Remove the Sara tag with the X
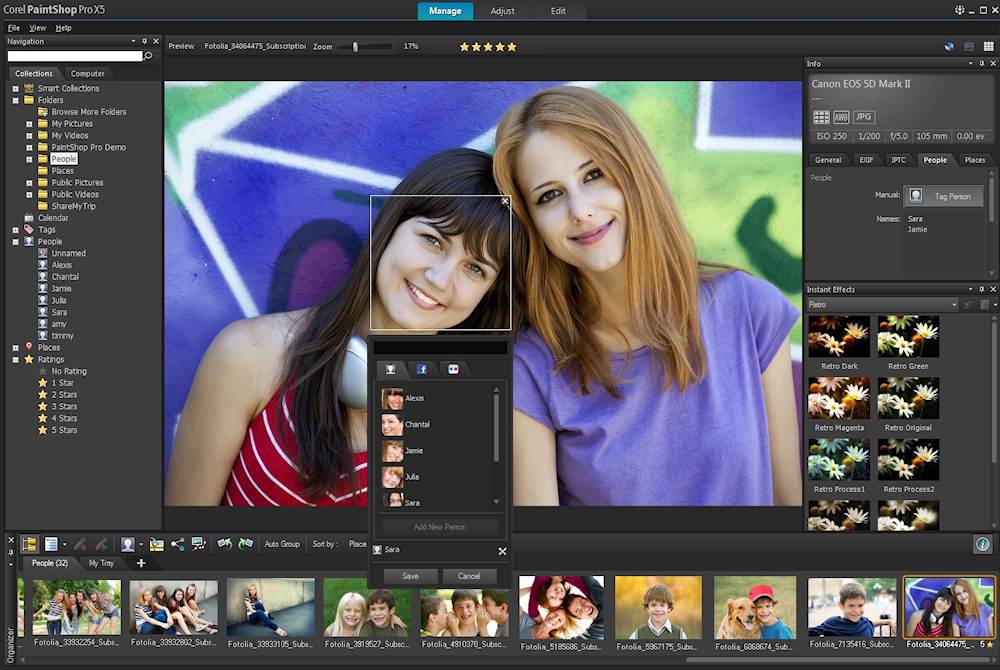Viewport: 1000px width, 670px height. 502,551
